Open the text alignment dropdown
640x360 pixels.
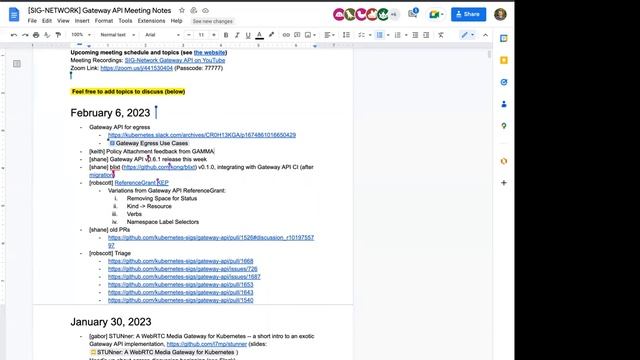[329, 35]
